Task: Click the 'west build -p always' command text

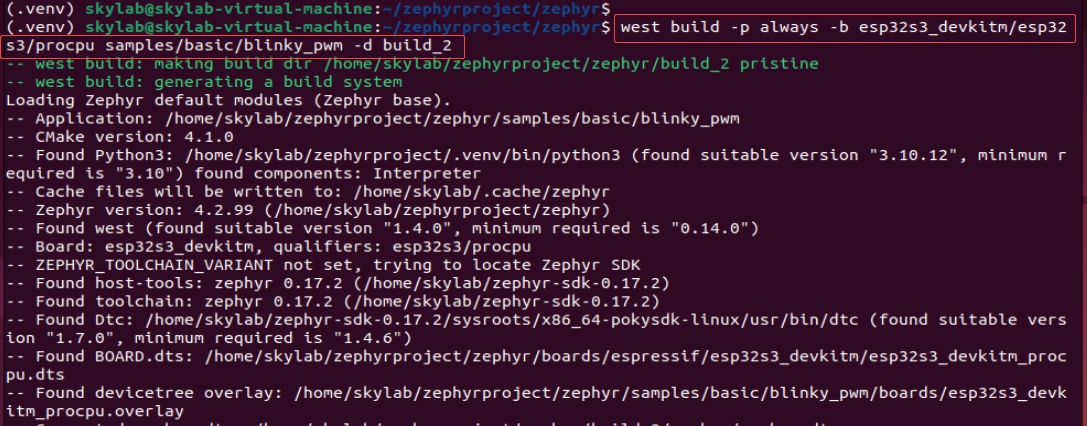Action: [x=843, y=28]
